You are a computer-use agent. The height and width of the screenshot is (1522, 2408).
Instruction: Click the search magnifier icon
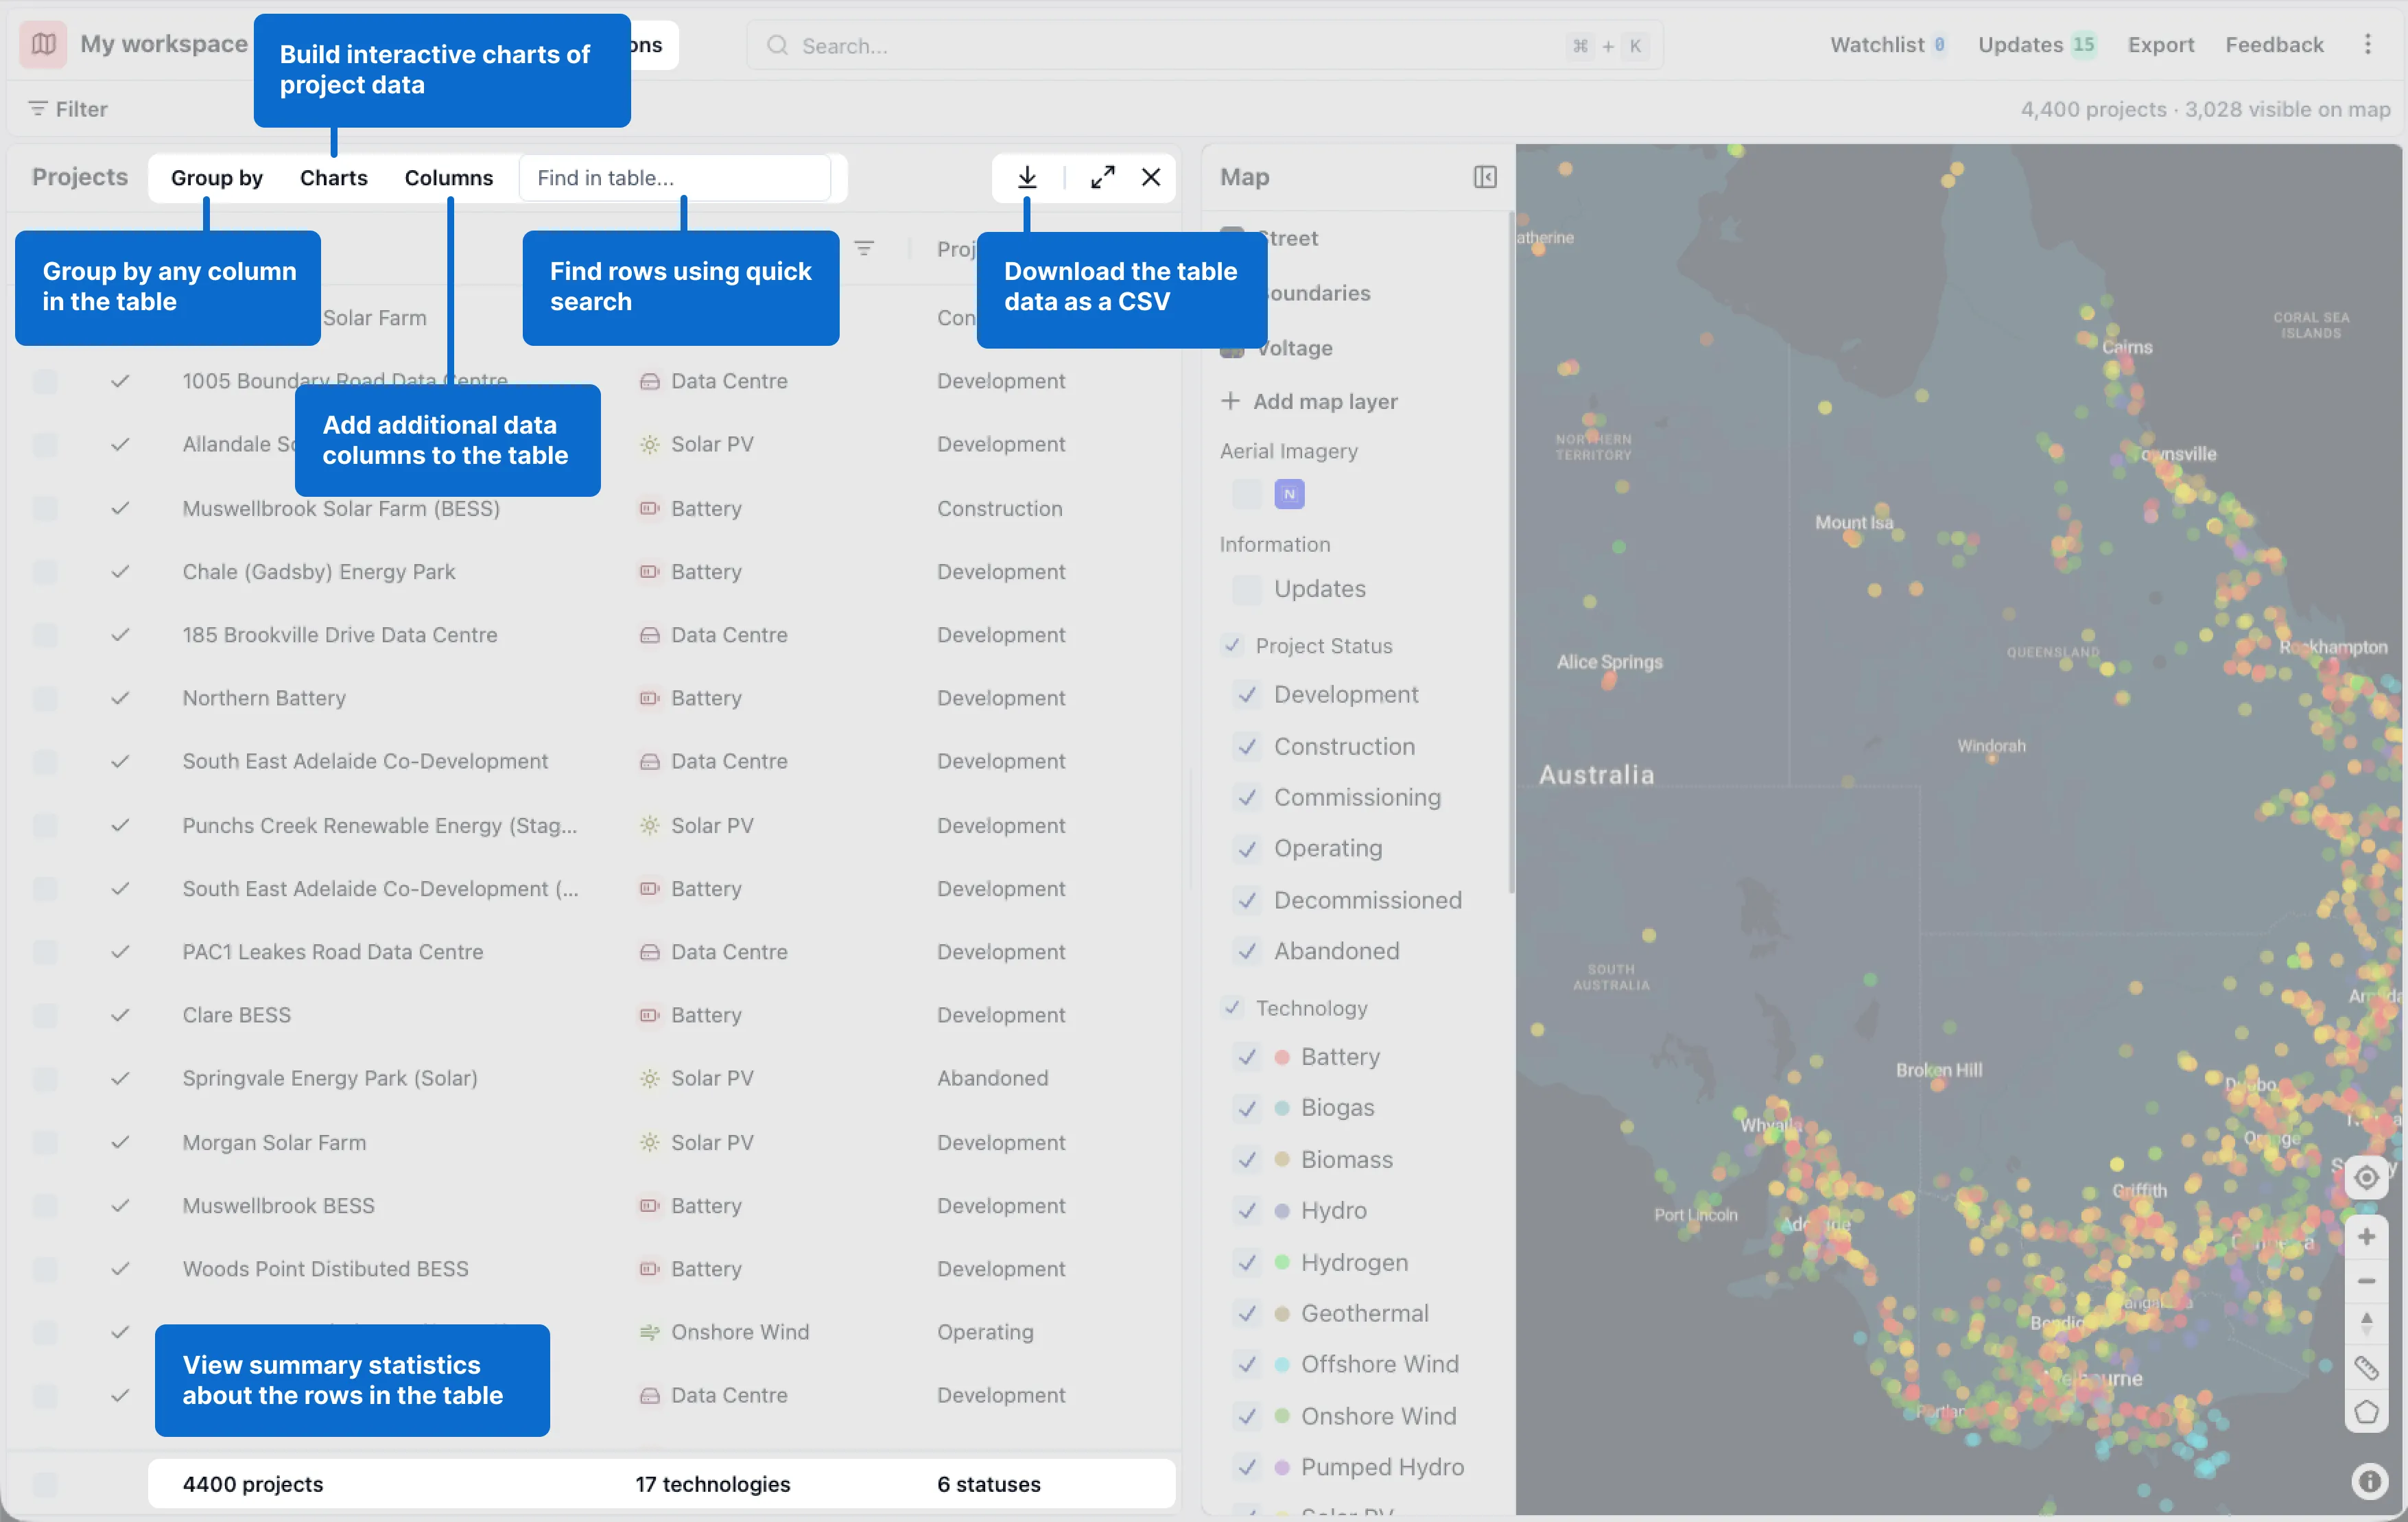777,45
